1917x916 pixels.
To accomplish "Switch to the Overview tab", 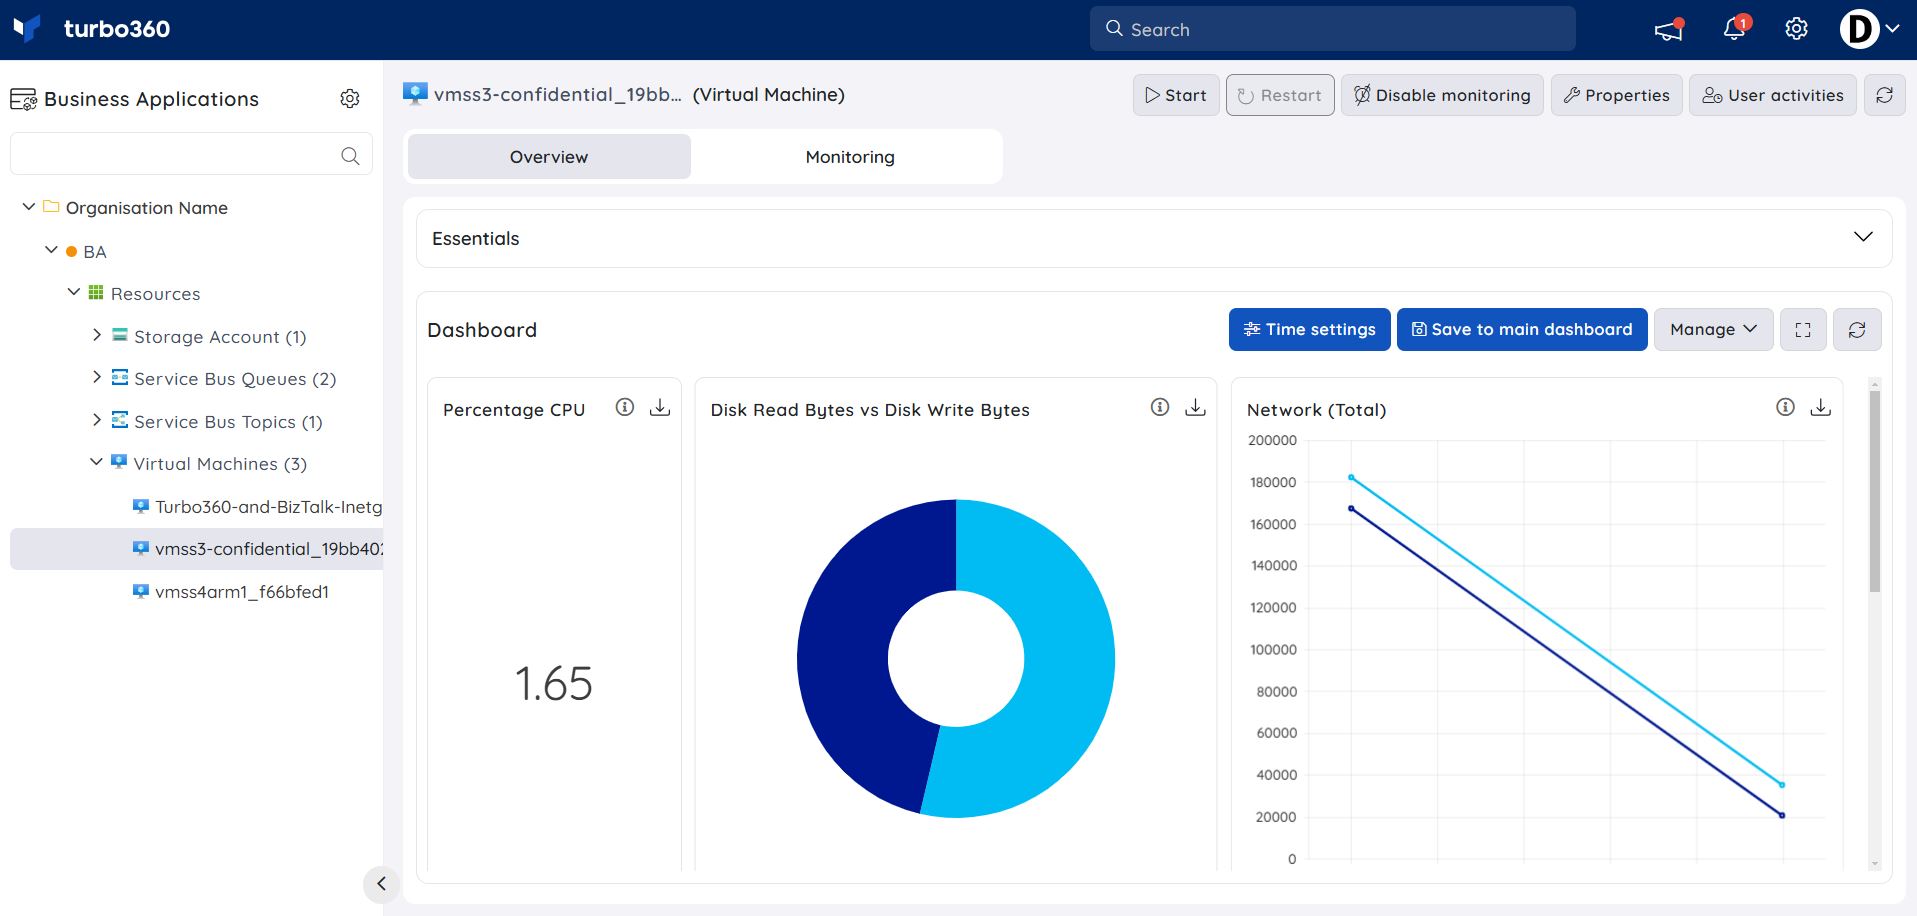I will pyautogui.click(x=549, y=157).
